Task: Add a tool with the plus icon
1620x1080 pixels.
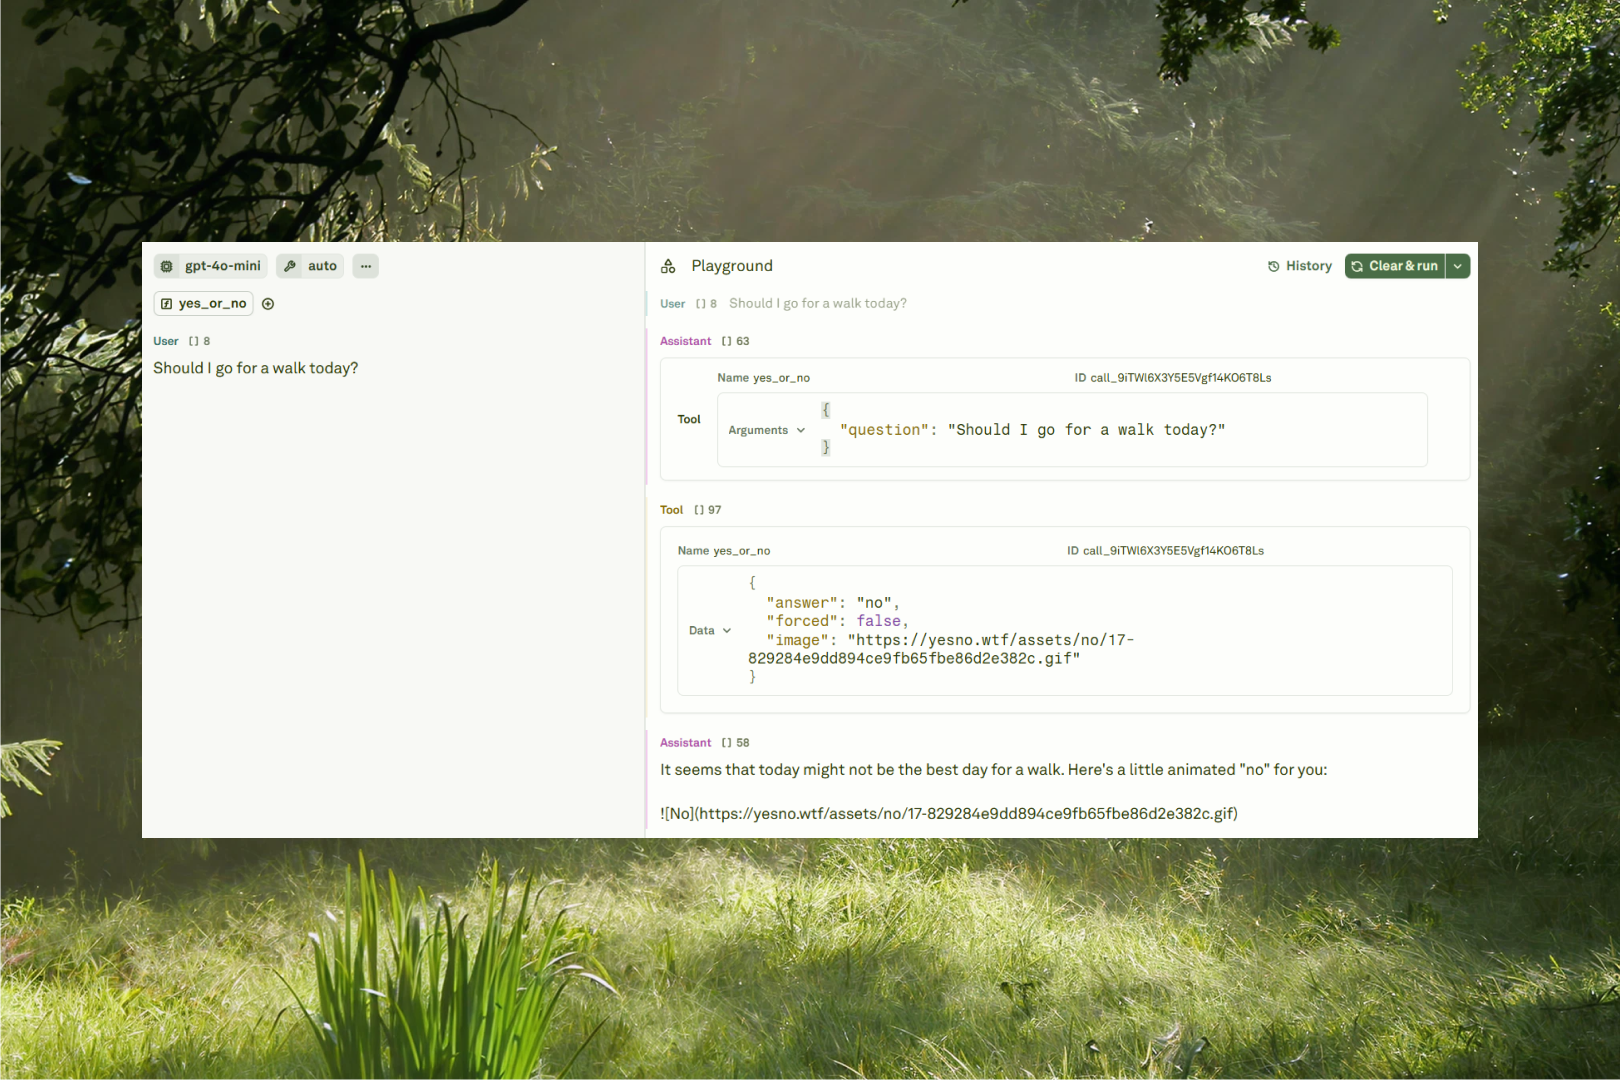Action: click(268, 303)
